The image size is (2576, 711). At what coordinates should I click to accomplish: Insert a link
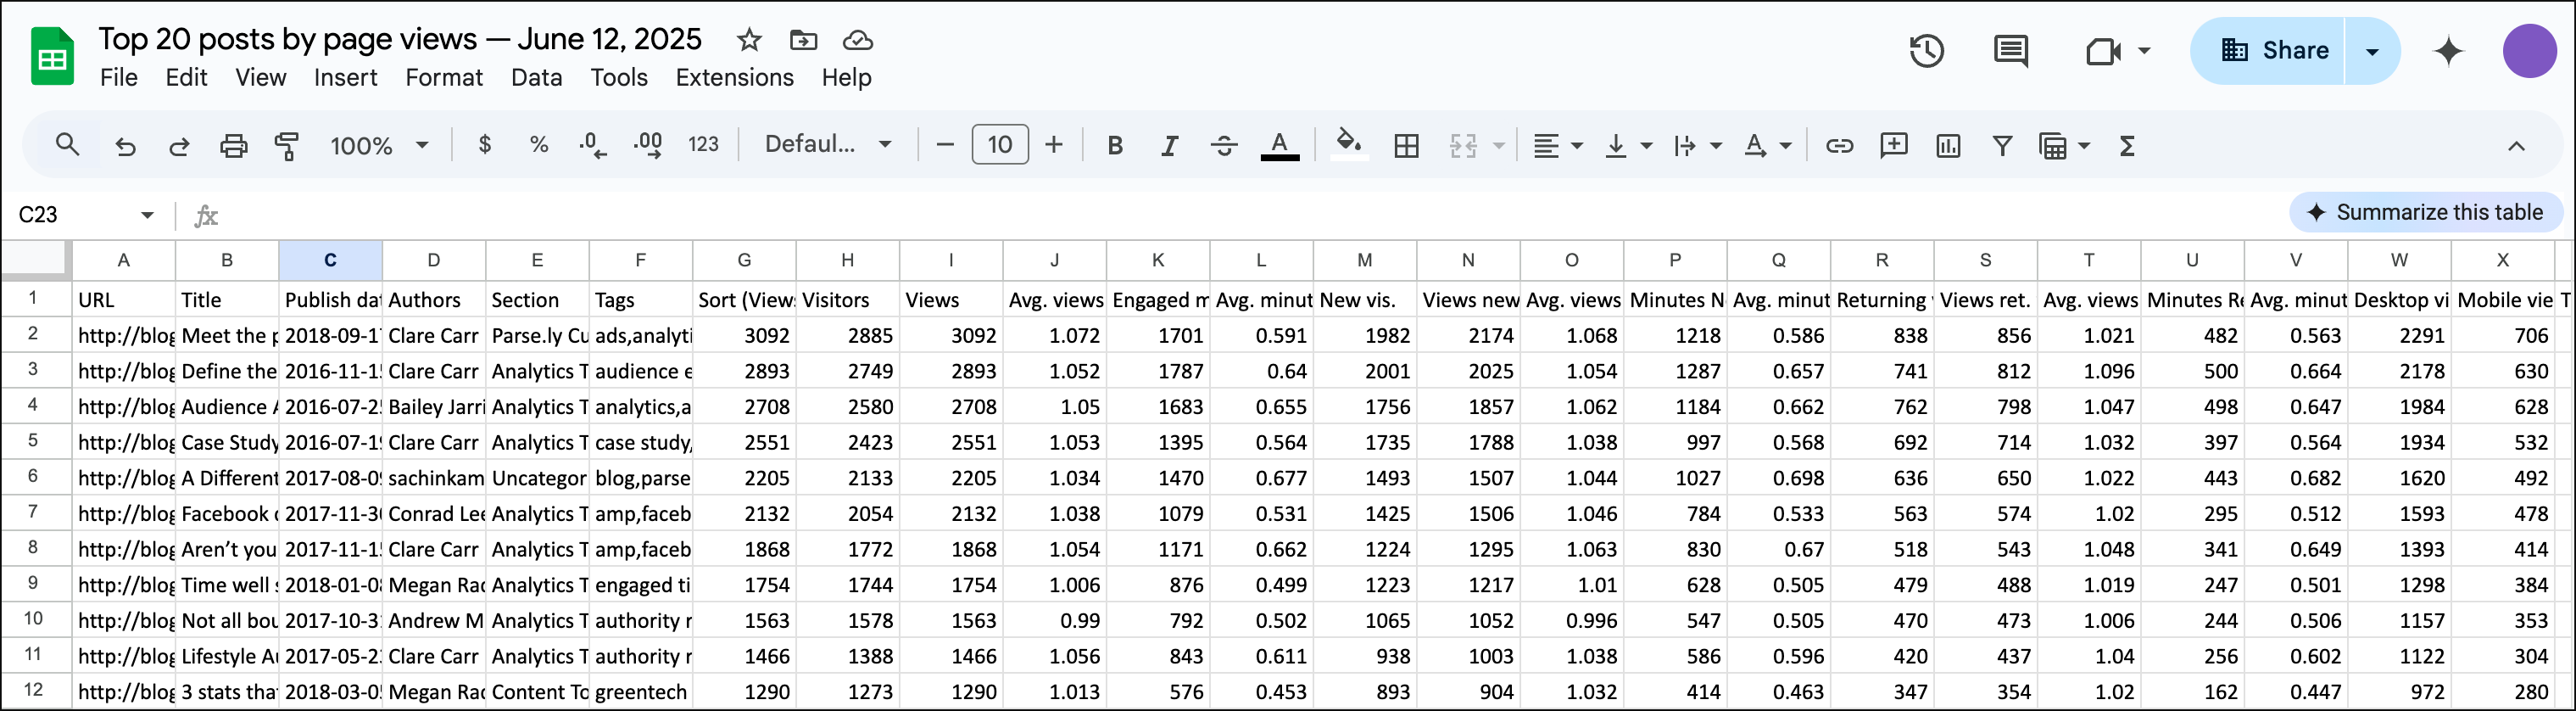coord(1839,146)
